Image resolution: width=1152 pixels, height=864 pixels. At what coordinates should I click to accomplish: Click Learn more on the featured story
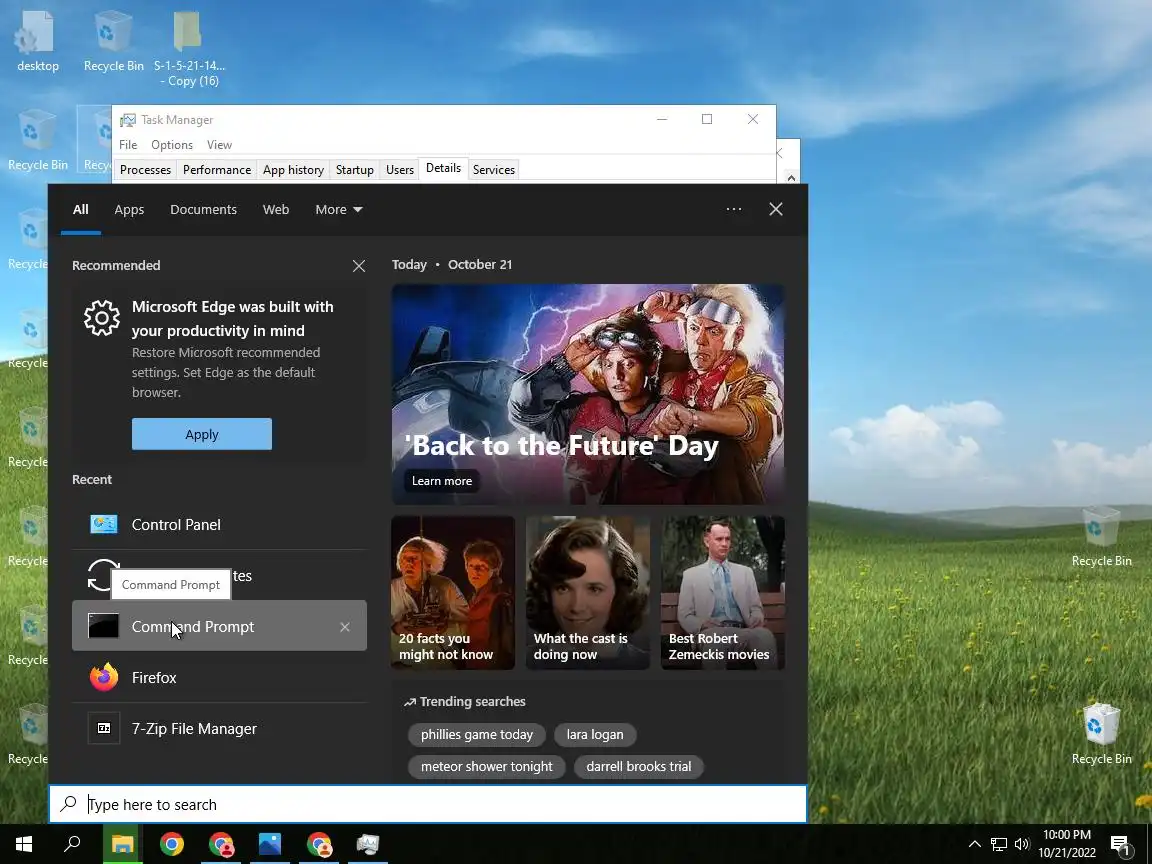442,480
